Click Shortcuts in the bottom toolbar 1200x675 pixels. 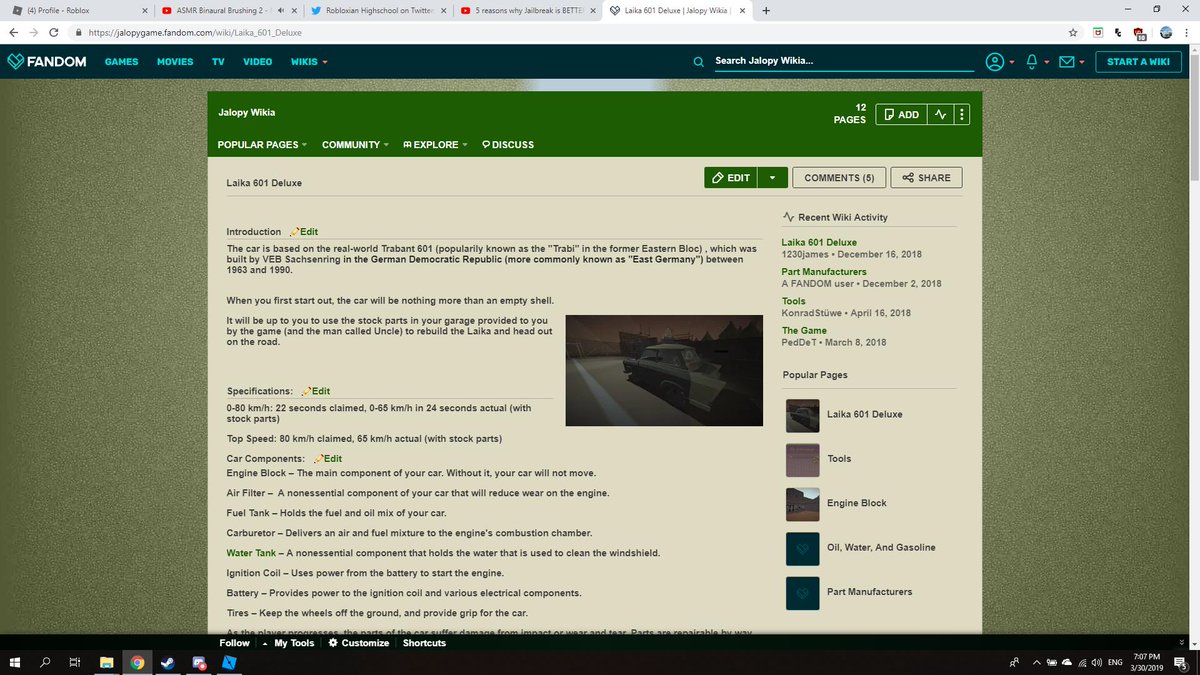[424, 643]
